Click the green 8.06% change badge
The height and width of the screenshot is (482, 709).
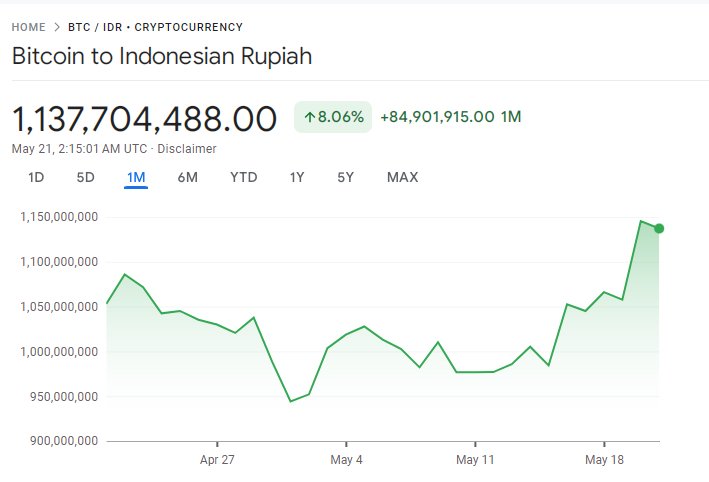(333, 117)
